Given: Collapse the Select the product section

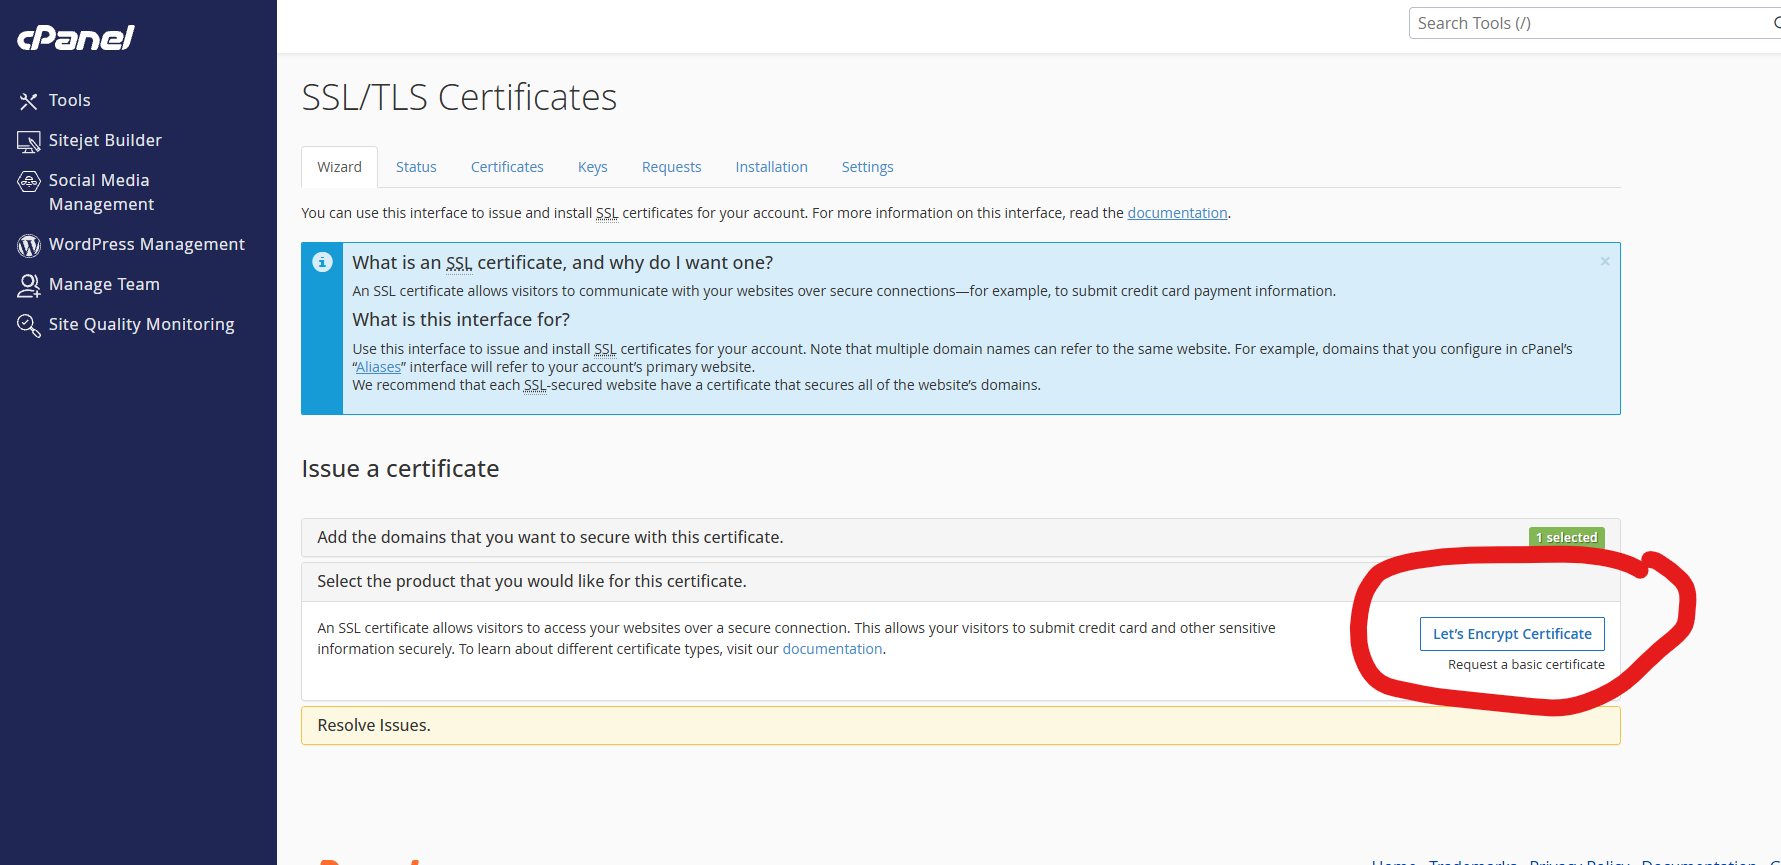Looking at the screenshot, I should 960,581.
